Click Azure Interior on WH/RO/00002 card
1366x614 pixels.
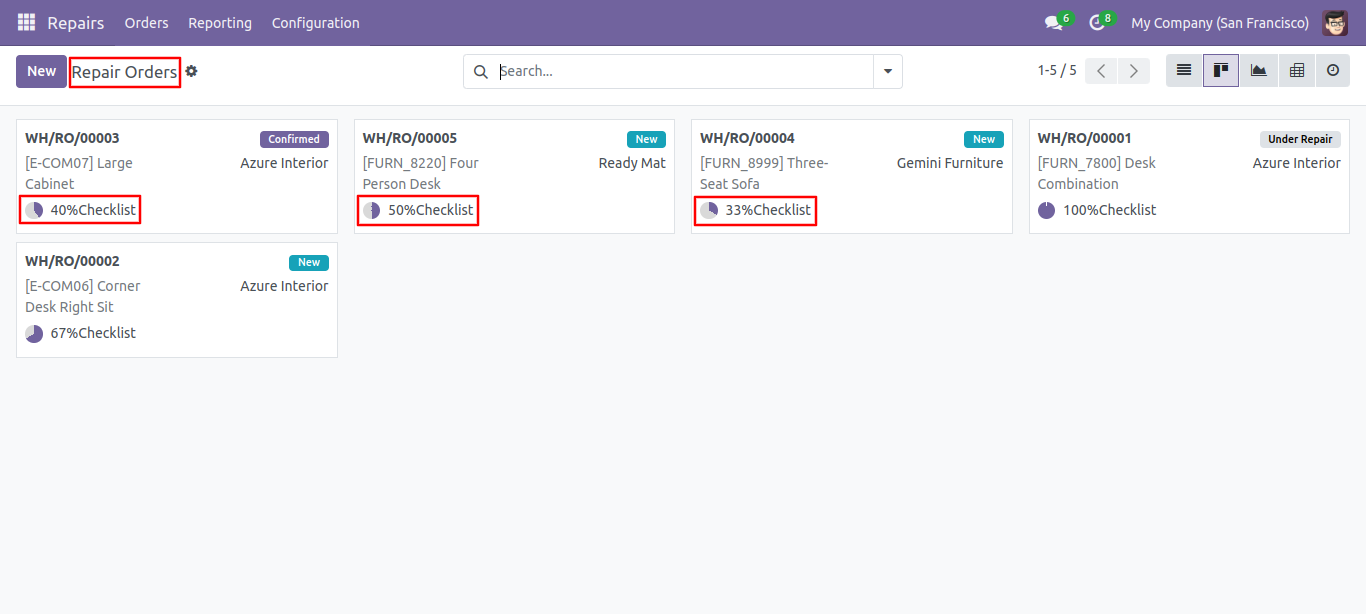(x=284, y=286)
